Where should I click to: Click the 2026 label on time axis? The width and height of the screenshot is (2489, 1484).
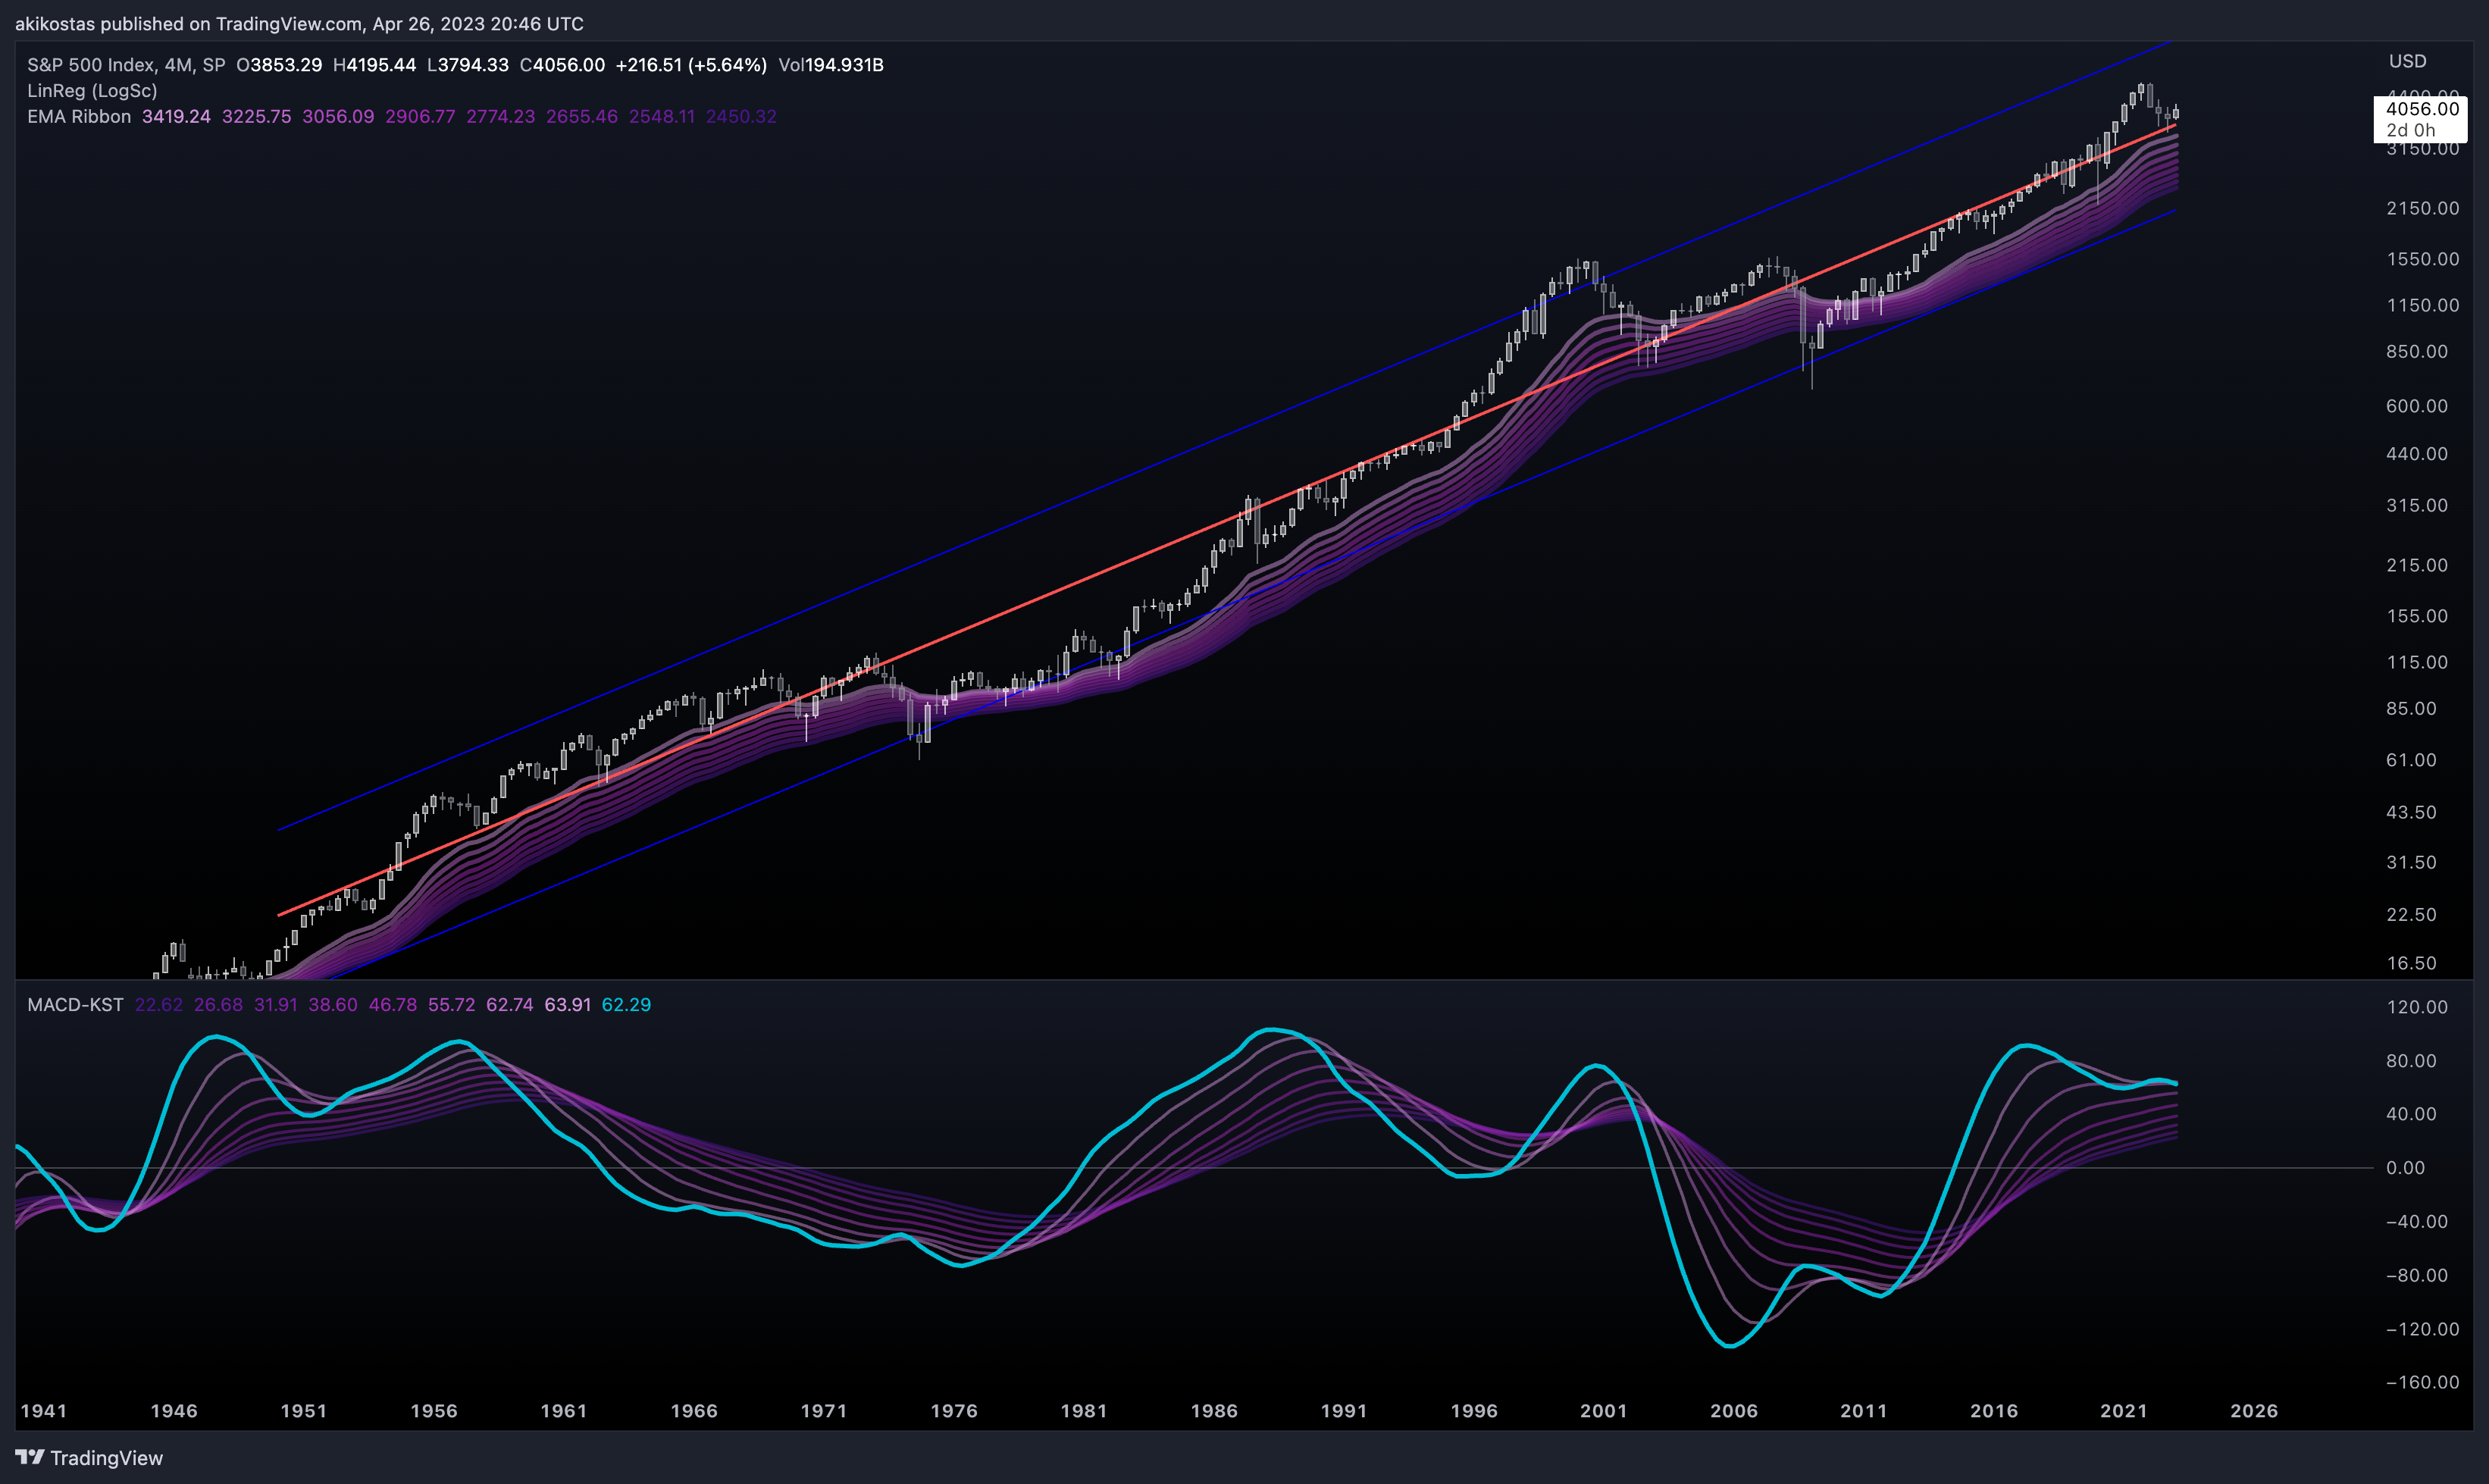pyautogui.click(x=2254, y=1411)
